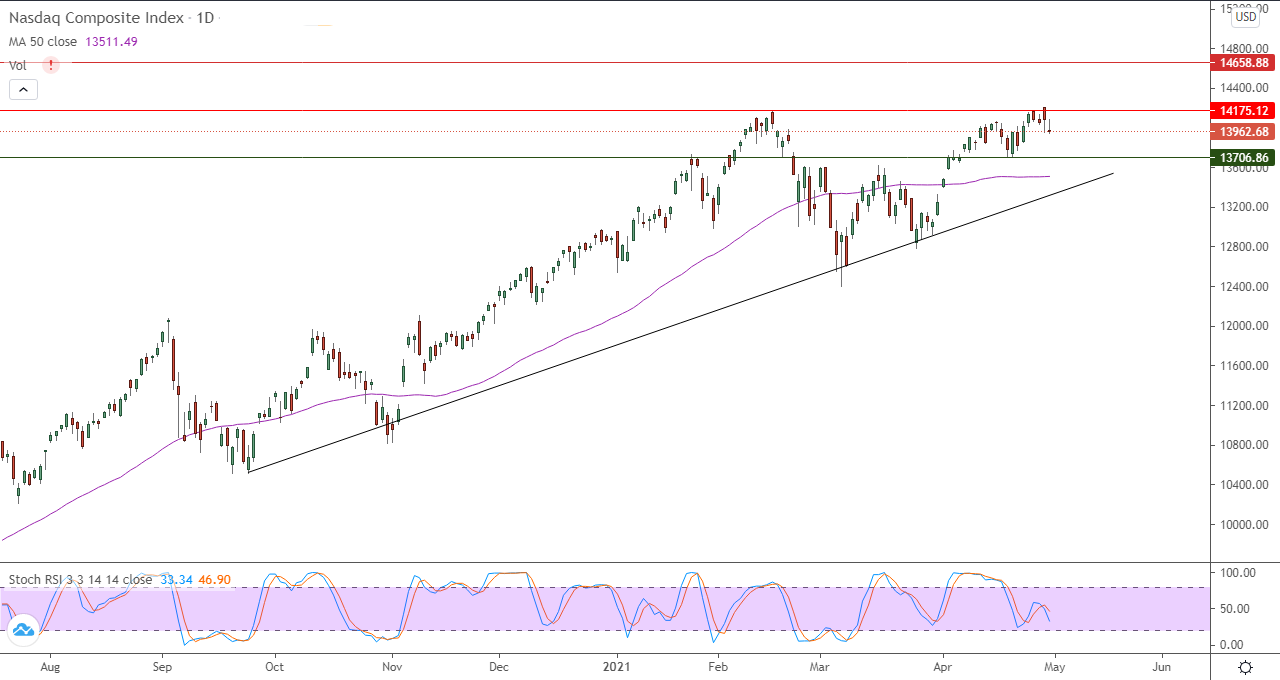The image size is (1280, 680).
Task: Select the Stoch RSI indicator legend
Action: click(80, 579)
